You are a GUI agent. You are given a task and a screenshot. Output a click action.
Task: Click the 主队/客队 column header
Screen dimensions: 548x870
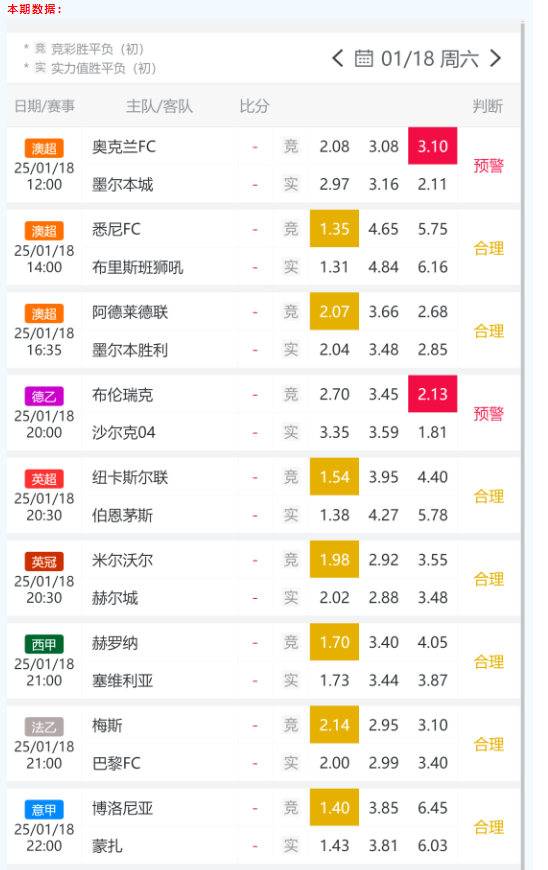click(159, 106)
